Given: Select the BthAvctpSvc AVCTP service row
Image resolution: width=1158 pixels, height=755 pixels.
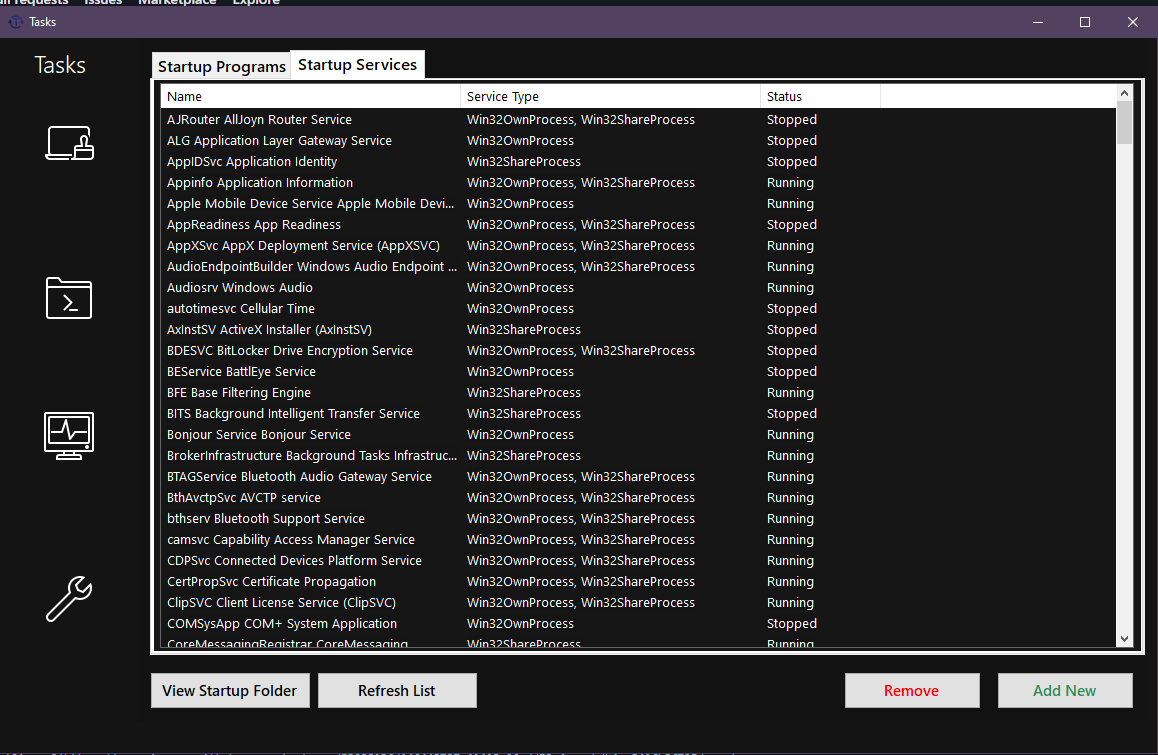Looking at the screenshot, I should coord(638,498).
